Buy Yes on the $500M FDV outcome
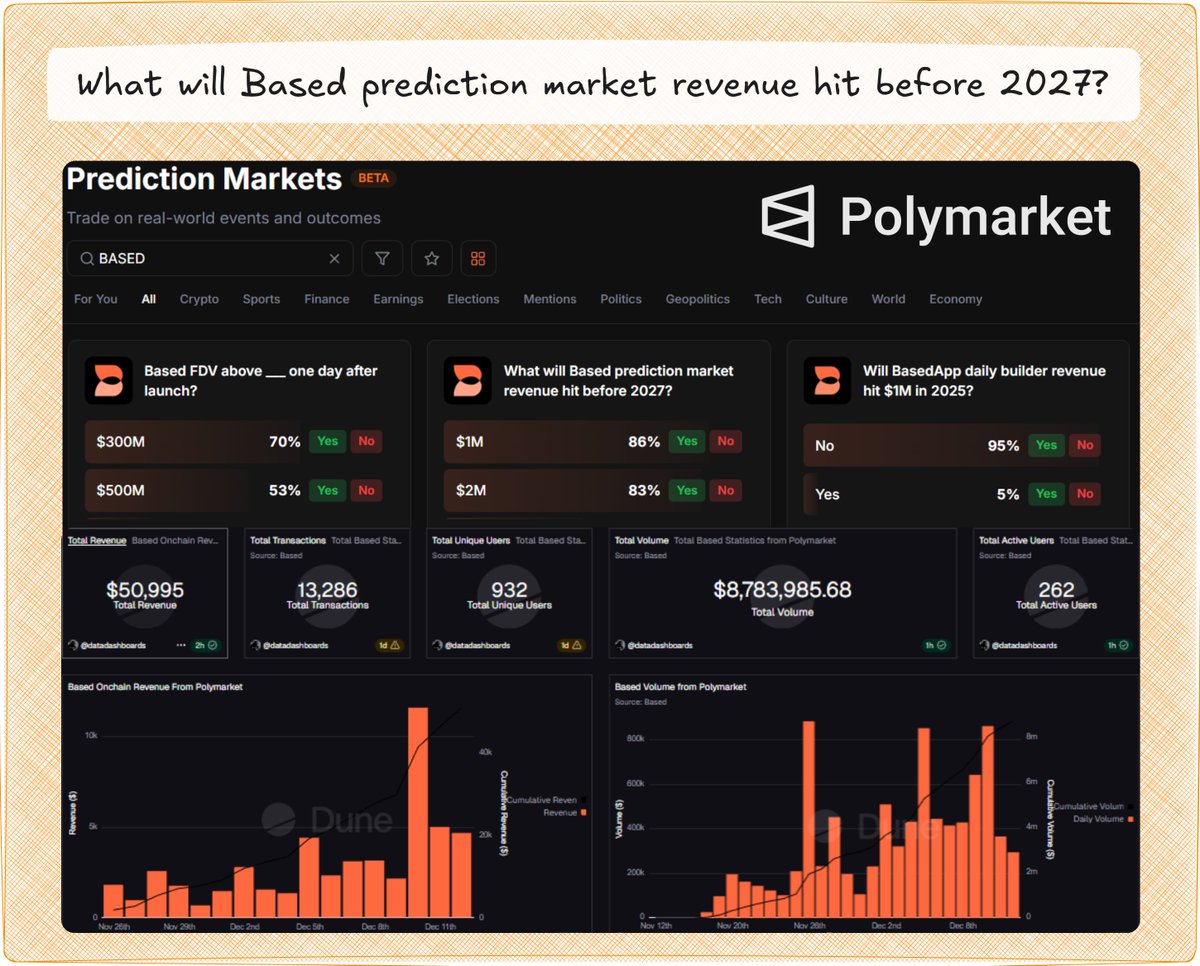 pos(327,490)
